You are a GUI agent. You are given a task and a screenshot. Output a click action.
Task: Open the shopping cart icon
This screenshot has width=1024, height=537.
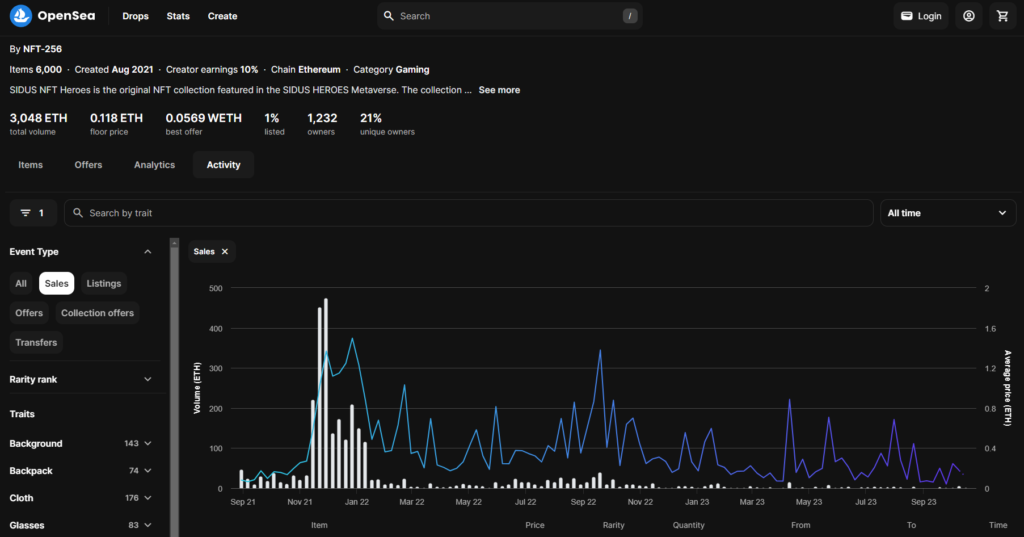[x=1002, y=16]
